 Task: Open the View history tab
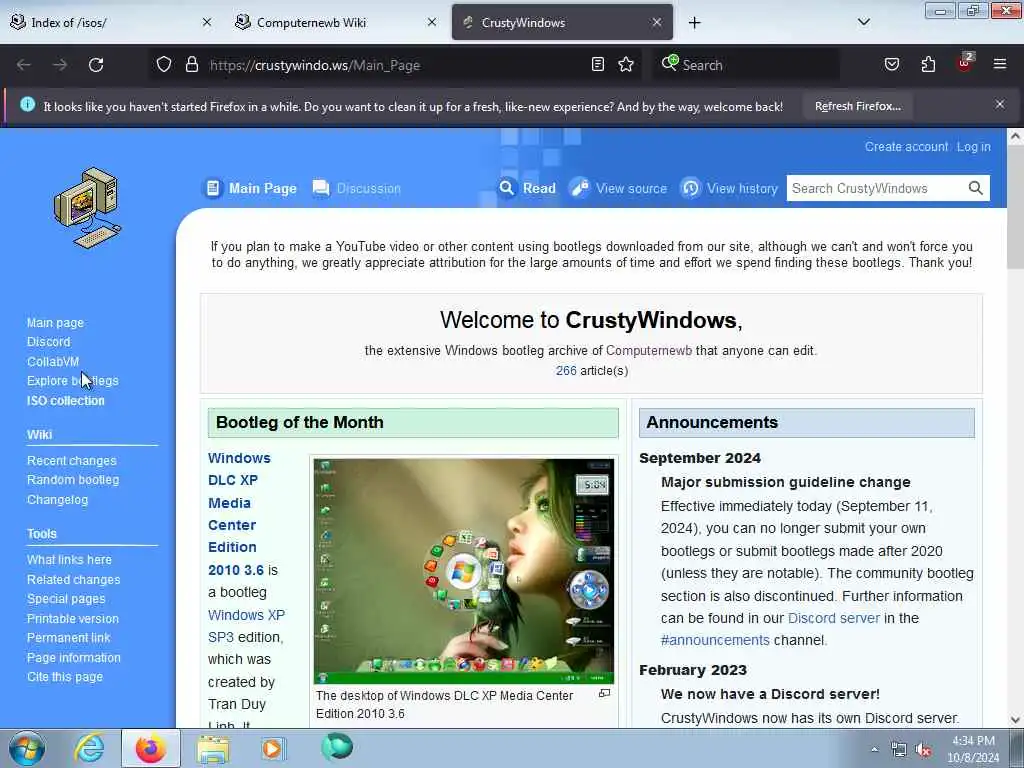coord(729,188)
